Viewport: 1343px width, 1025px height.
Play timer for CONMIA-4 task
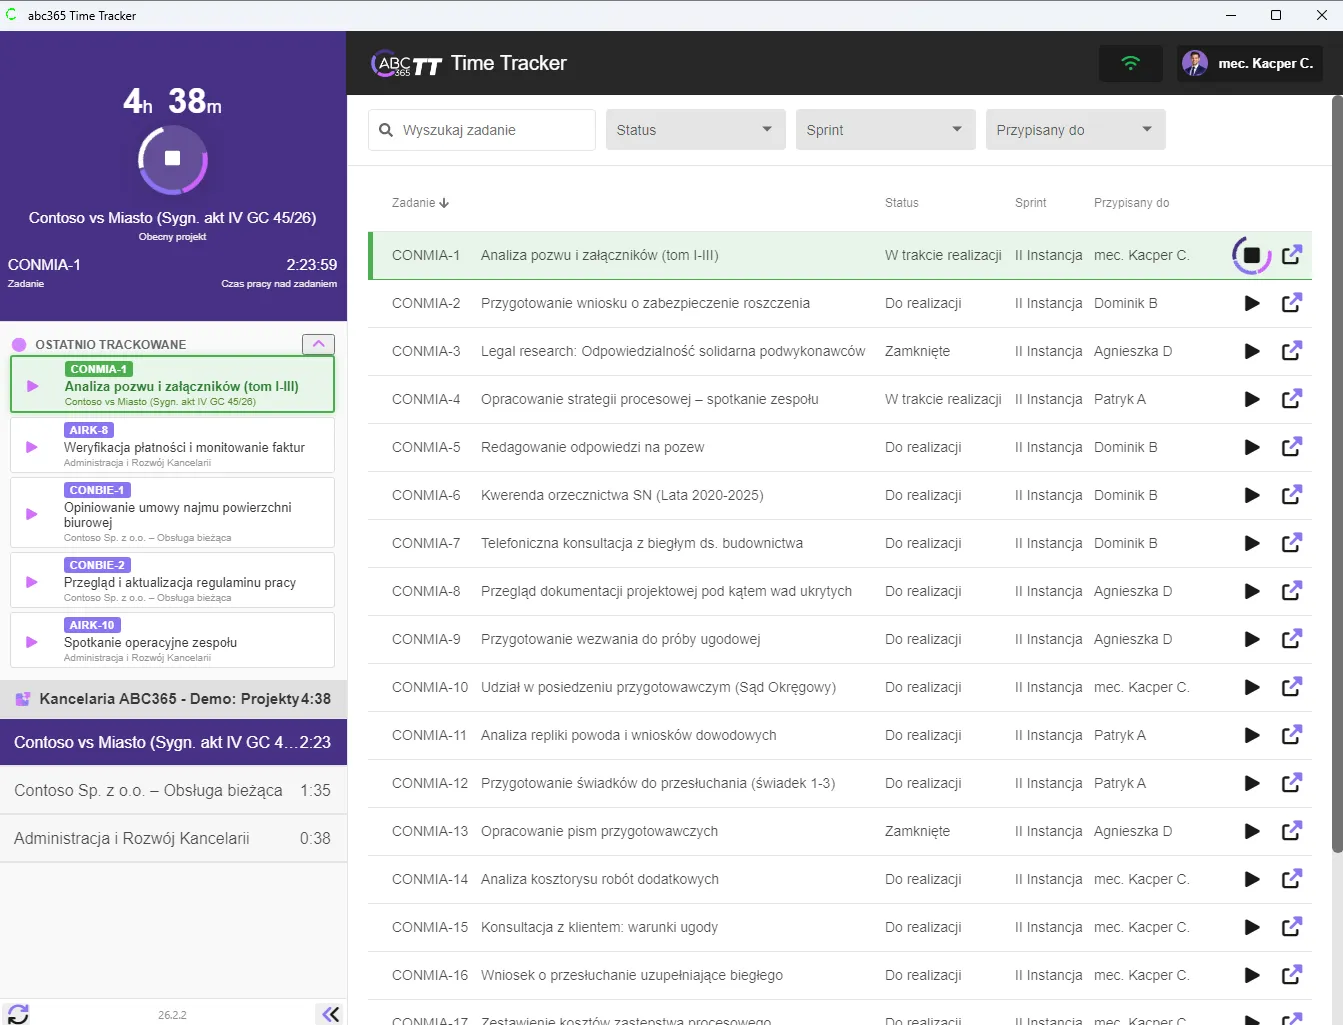1251,399
